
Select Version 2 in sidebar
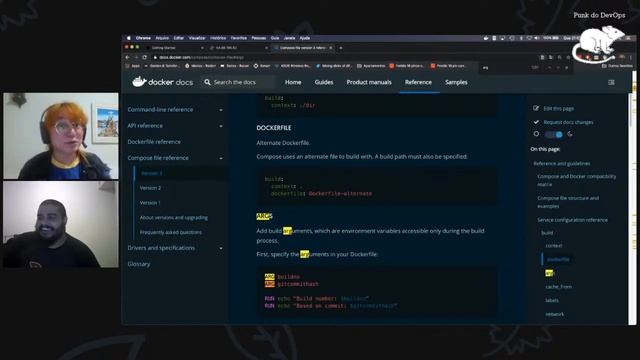[150, 188]
